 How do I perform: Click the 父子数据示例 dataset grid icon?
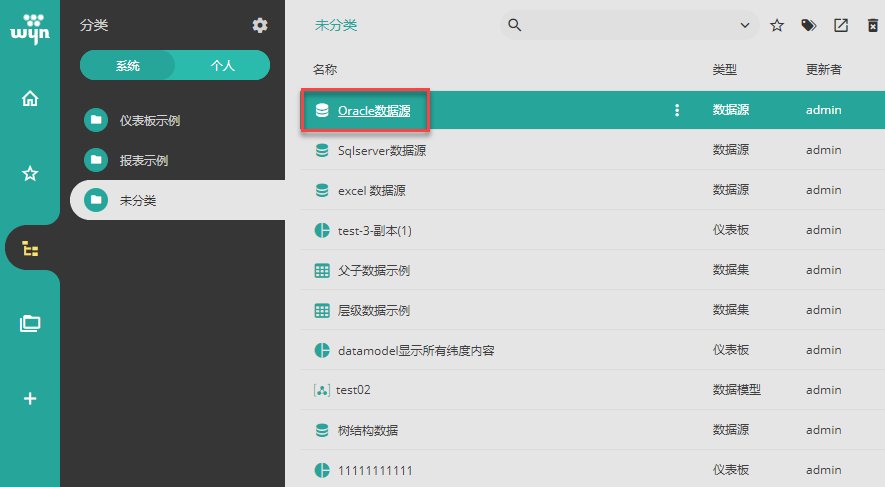322,270
